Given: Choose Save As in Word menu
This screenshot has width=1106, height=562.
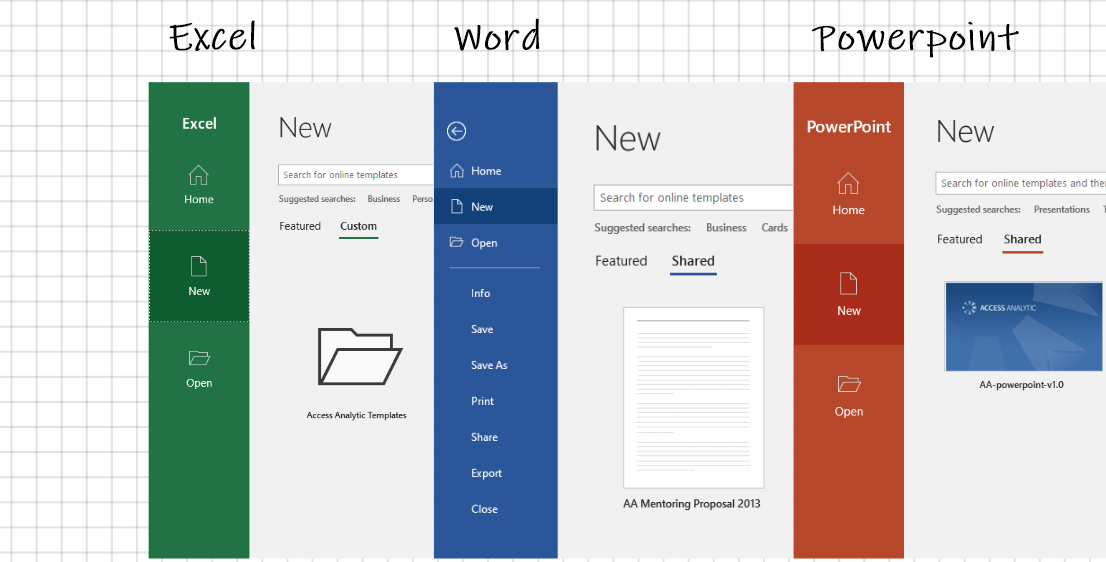Looking at the screenshot, I should coord(489,365).
